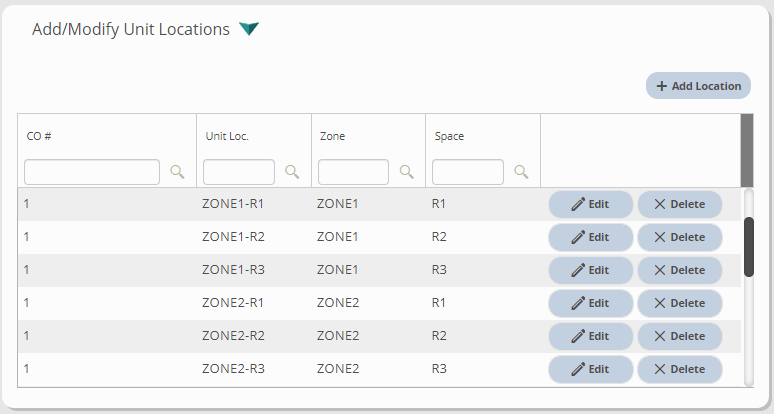Viewport: 774px width, 414px height.
Task: Click the Add Location button
Action: (698, 86)
